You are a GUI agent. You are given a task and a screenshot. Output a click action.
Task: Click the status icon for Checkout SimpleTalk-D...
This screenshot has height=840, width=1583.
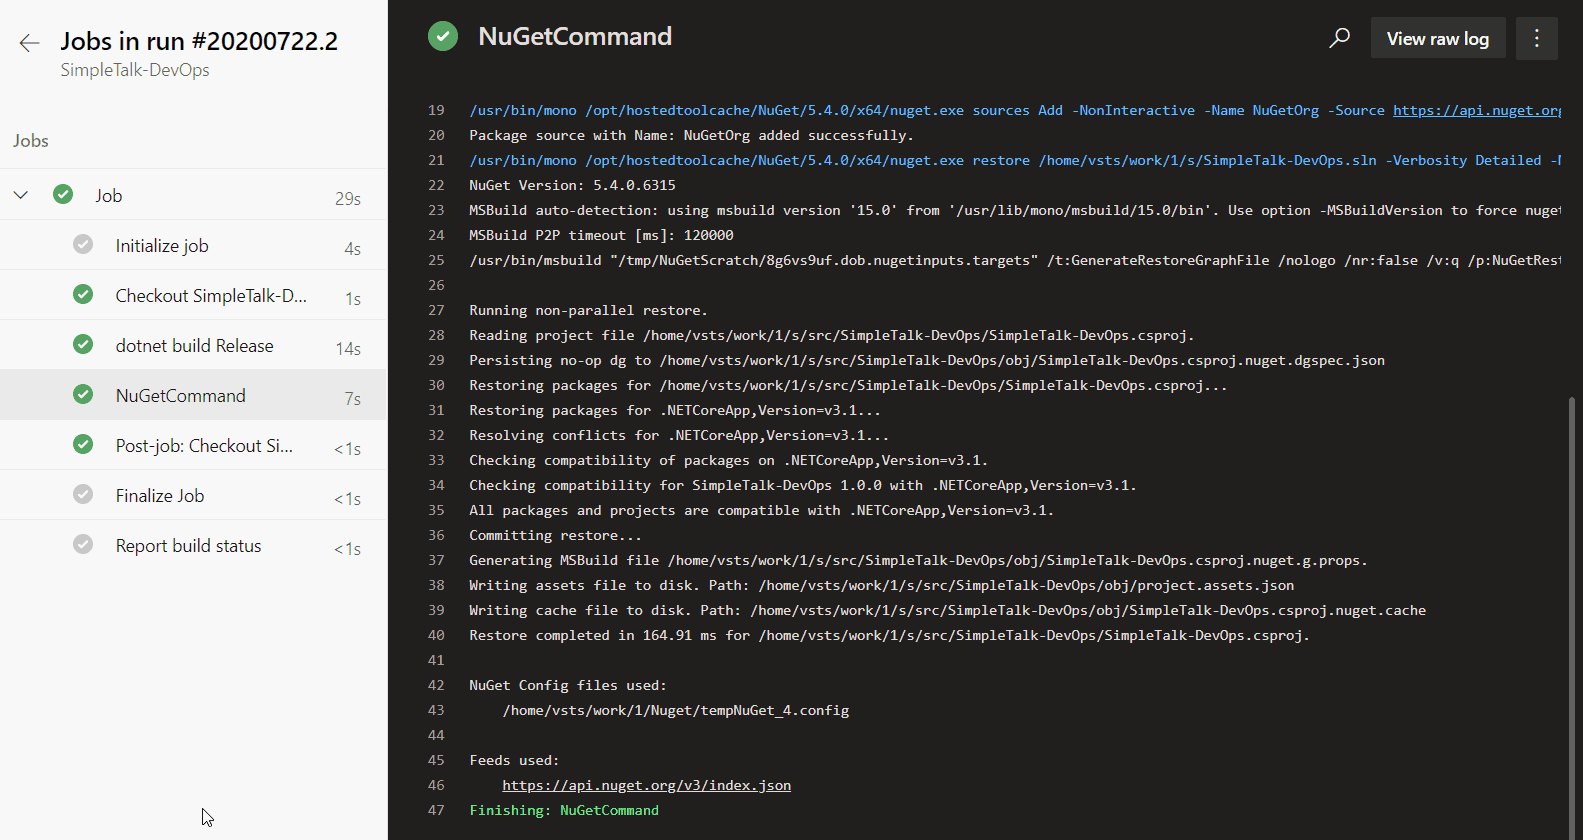pyautogui.click(x=83, y=294)
